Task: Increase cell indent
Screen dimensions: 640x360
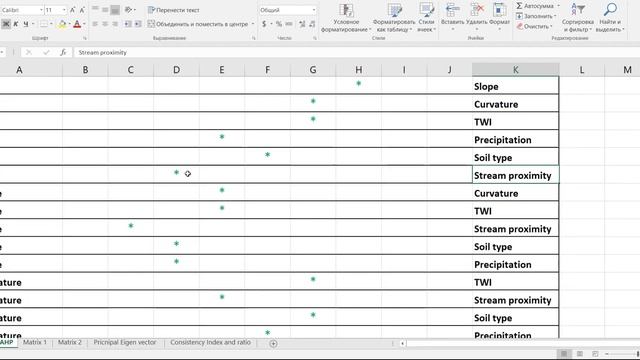Action: pos(138,24)
